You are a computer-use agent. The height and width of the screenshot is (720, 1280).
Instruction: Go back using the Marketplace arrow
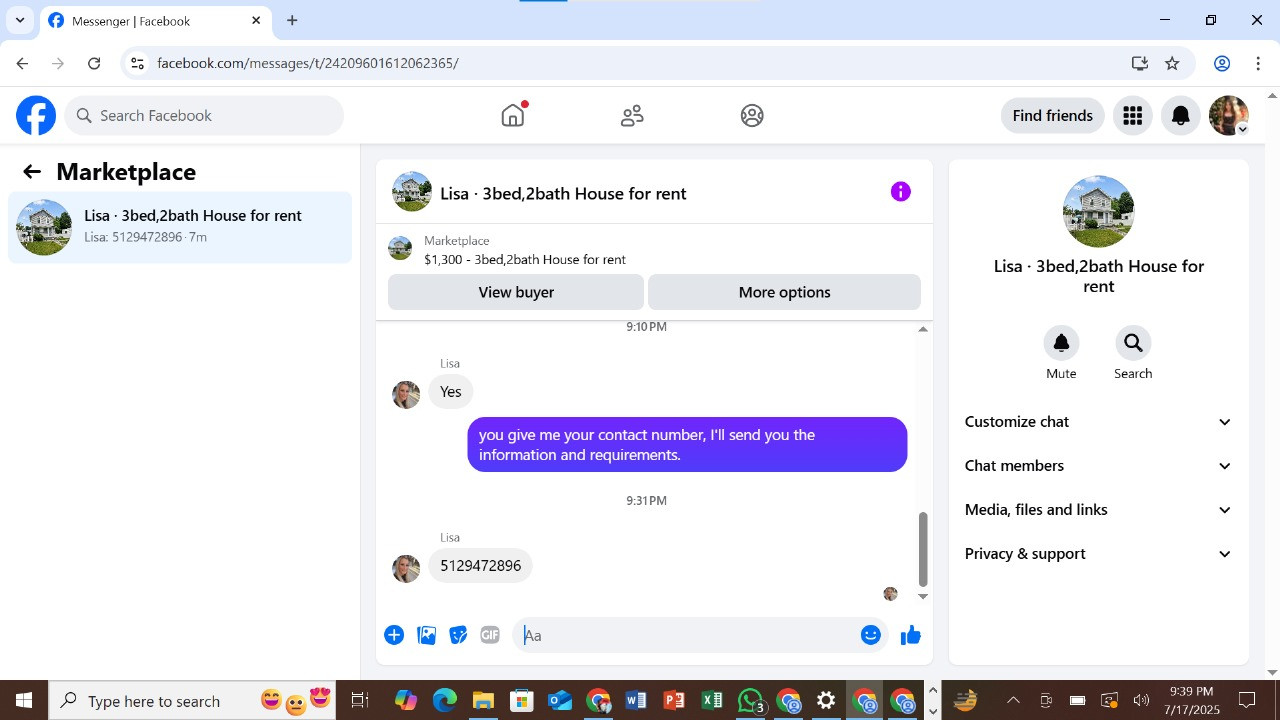32,172
